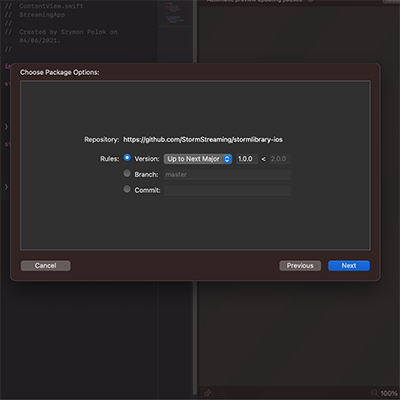Click the StormStreaming repository URL text

coord(203,140)
